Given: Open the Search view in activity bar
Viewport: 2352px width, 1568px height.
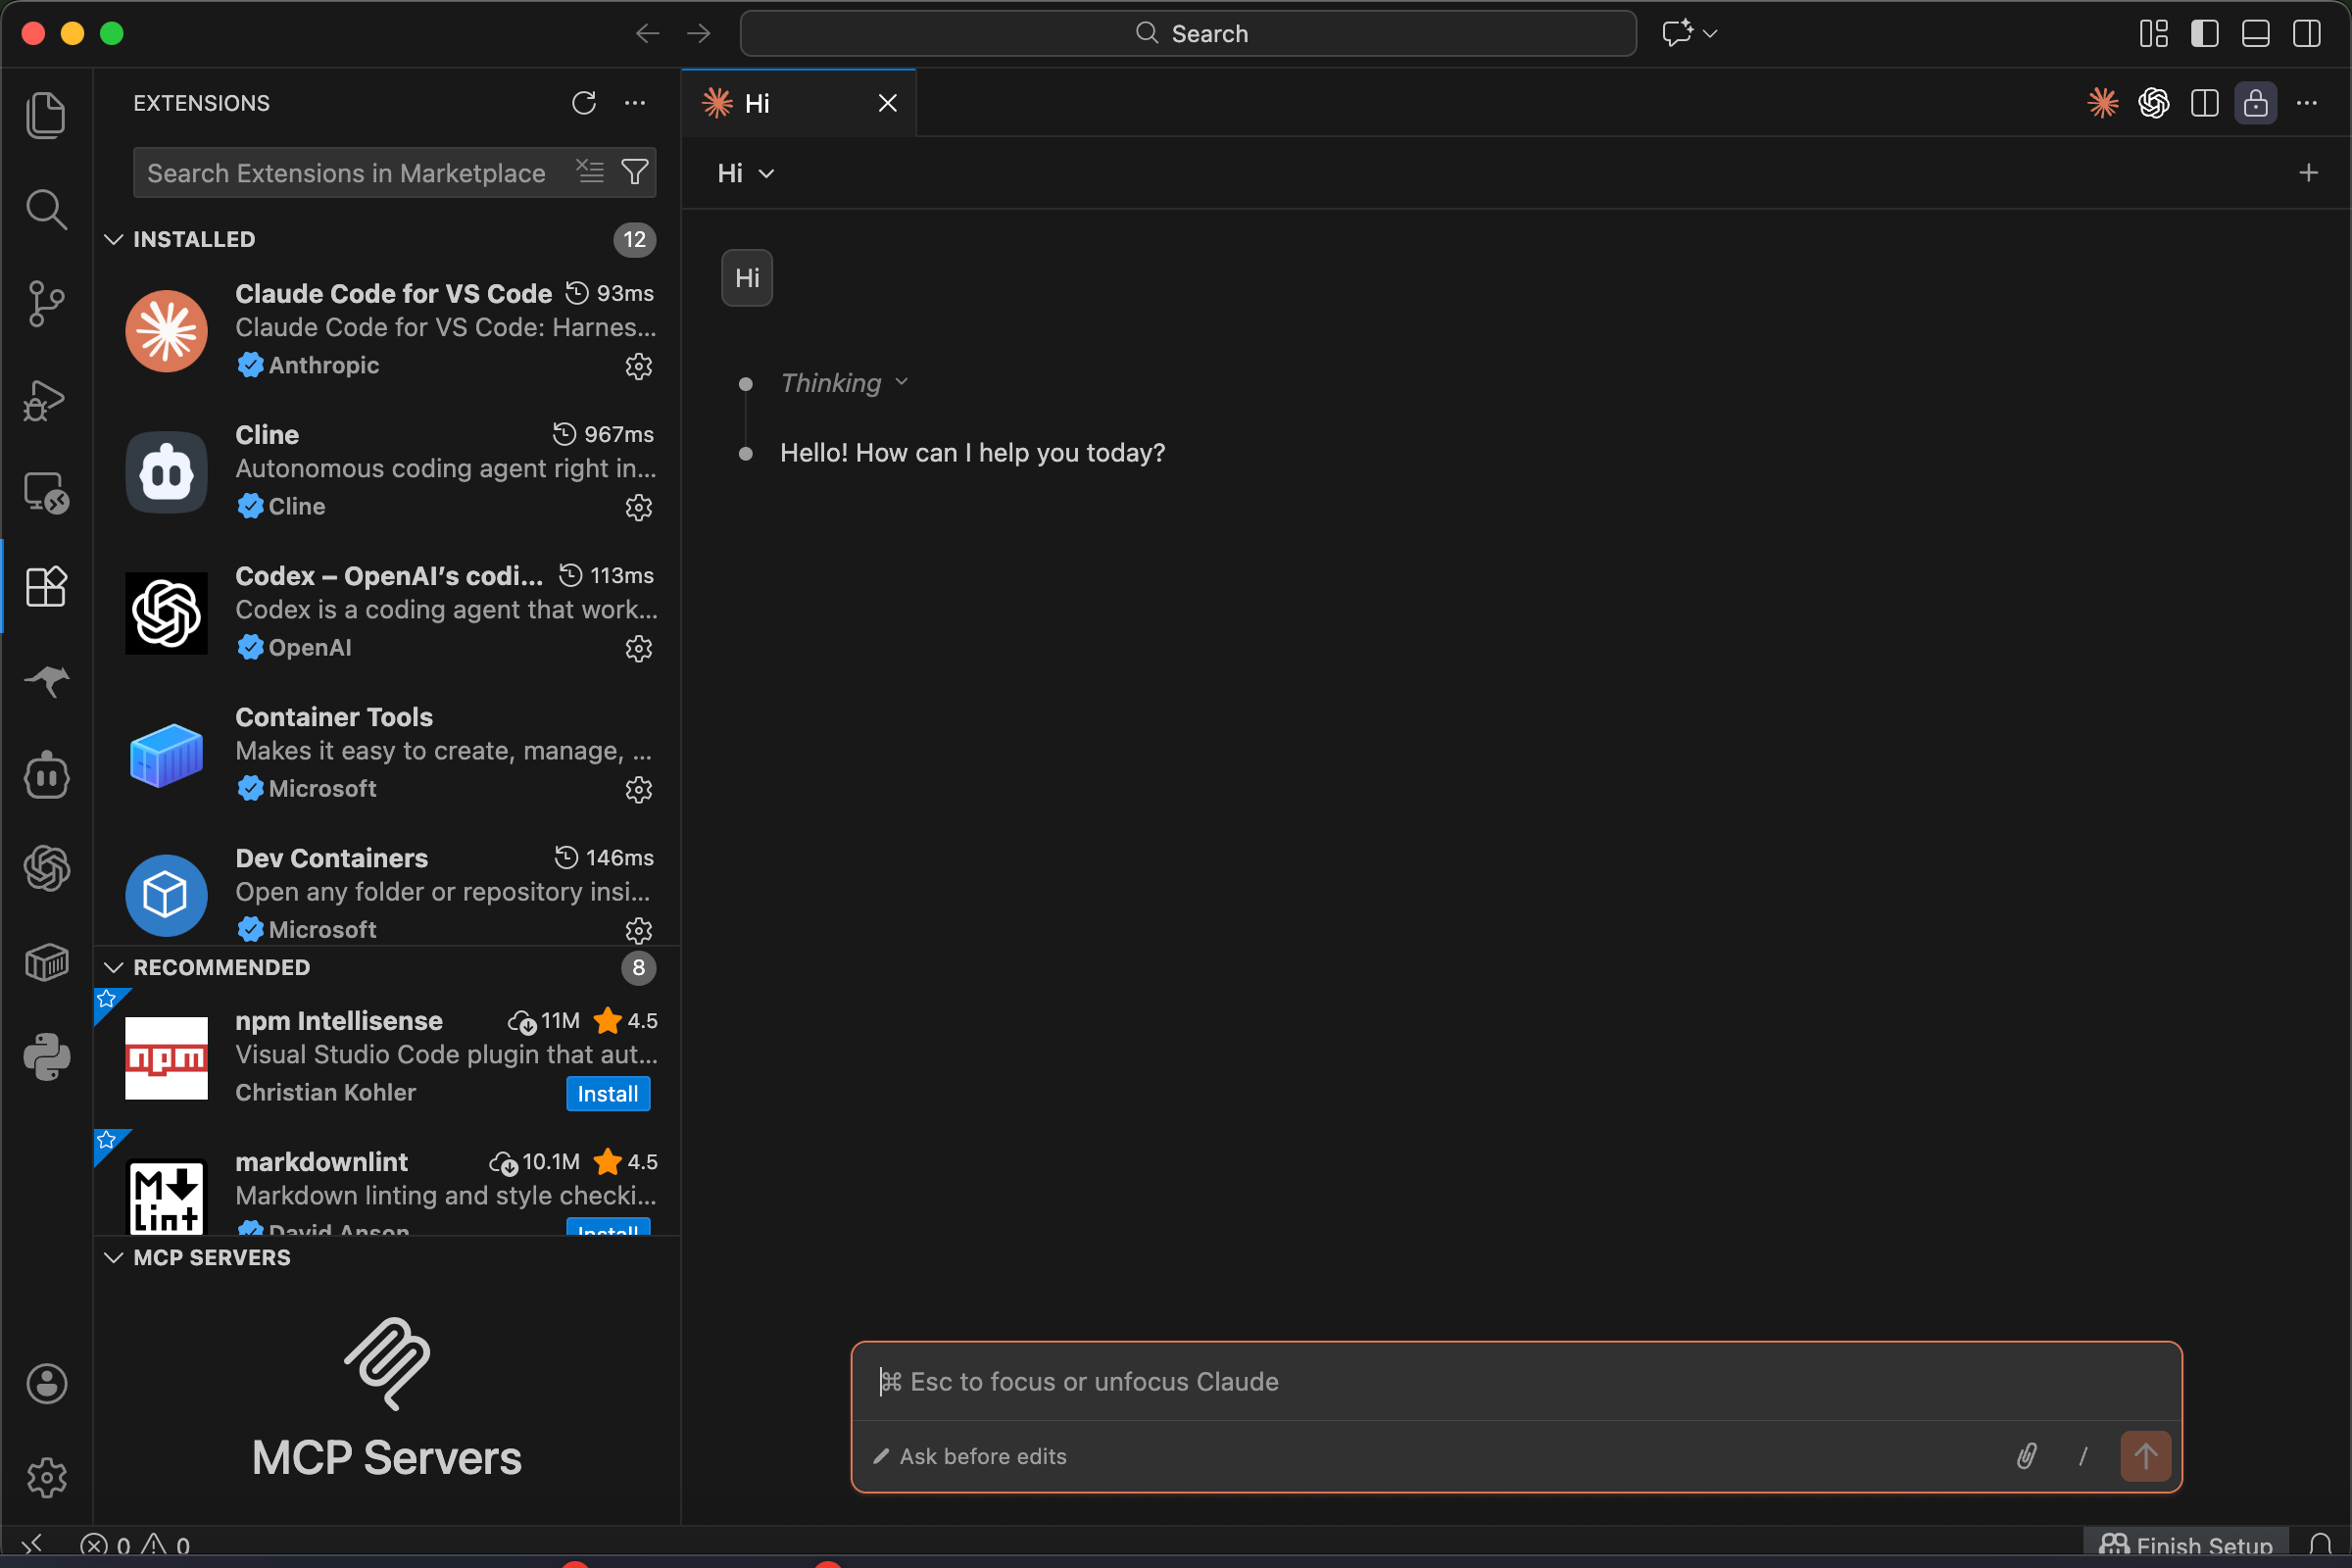Looking at the screenshot, I should [x=46, y=209].
